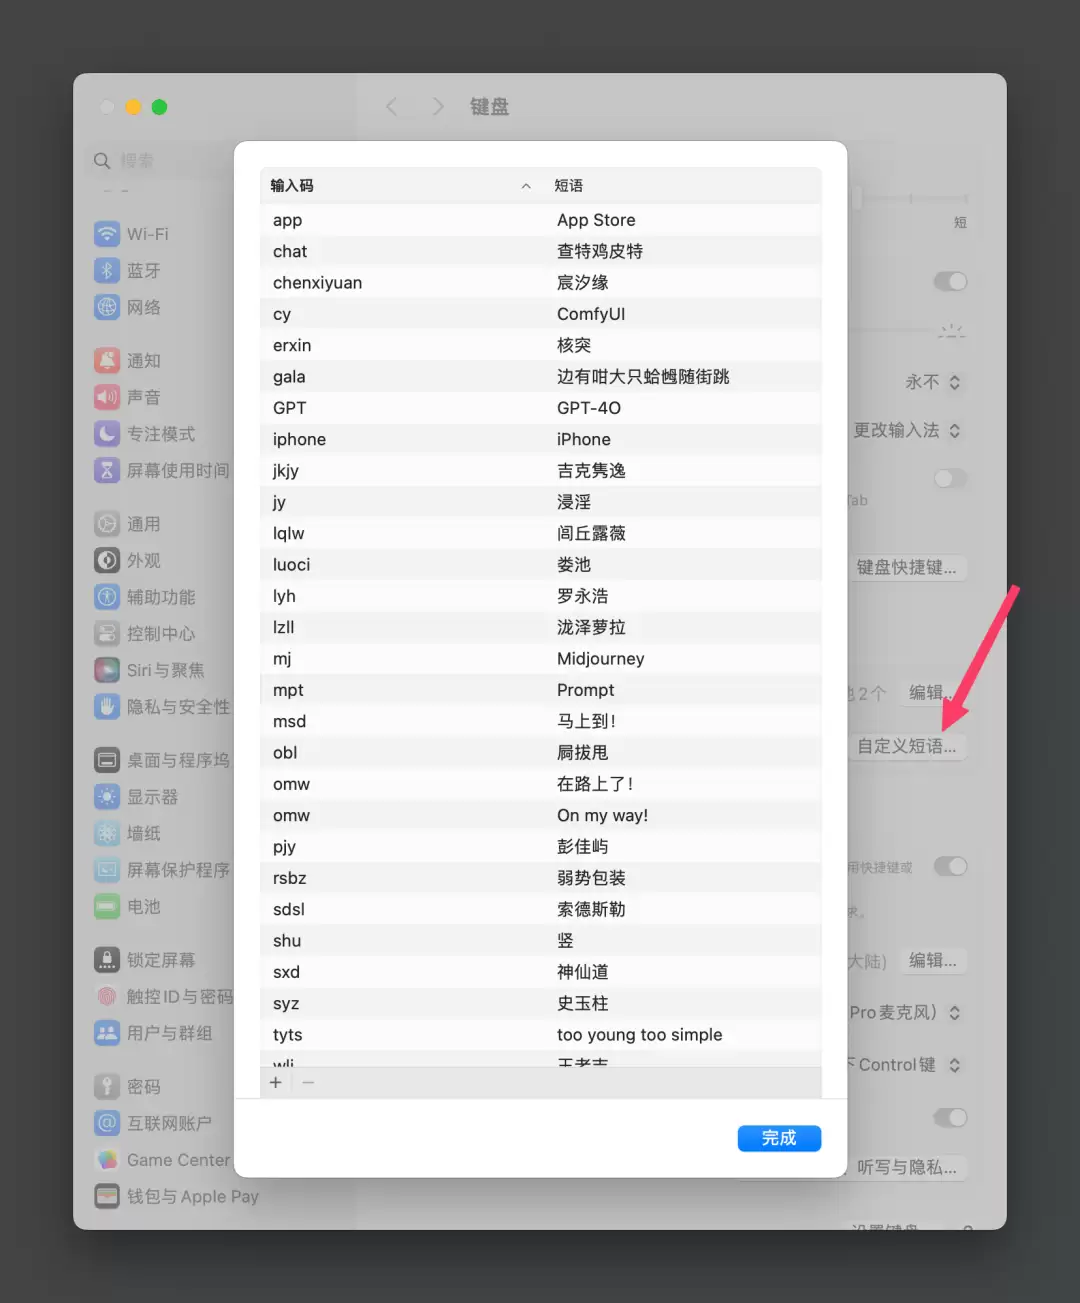Toggle the 用快捷键或 switch
This screenshot has width=1080, height=1303.
[950, 866]
